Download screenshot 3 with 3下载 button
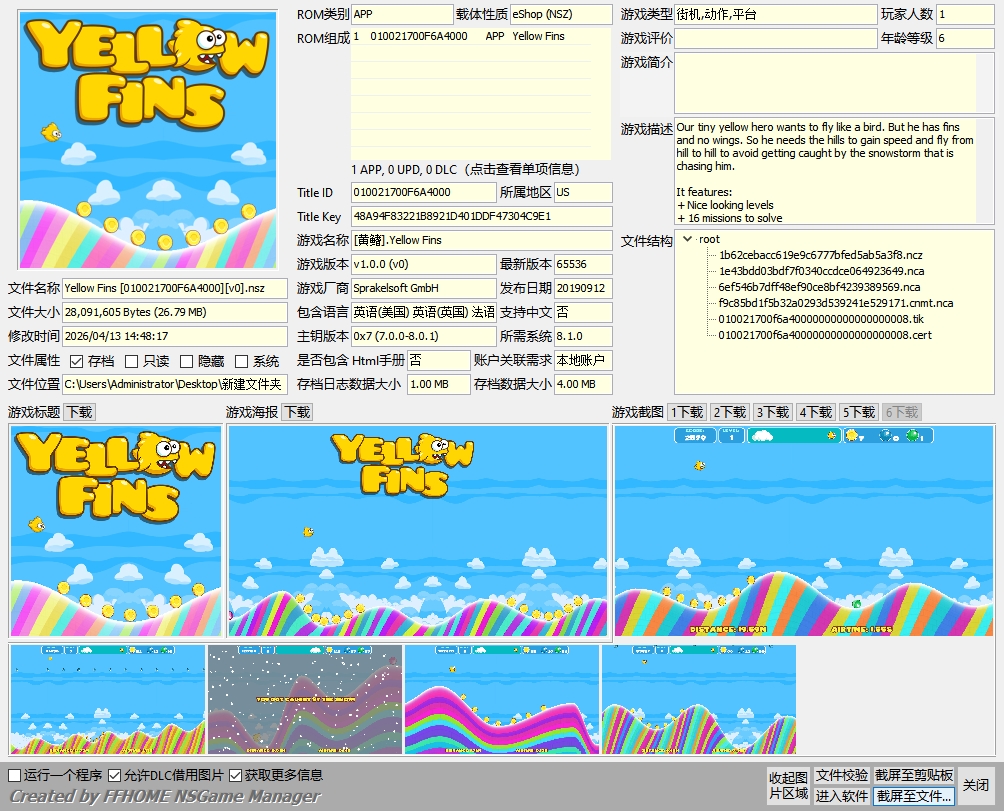 [x=773, y=412]
